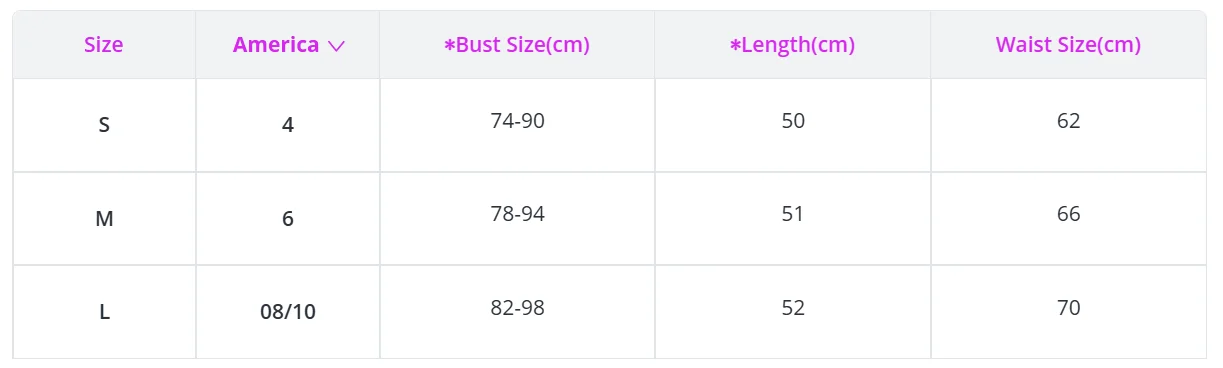Click the waist size value 70
The image size is (1223, 368).
(1069, 307)
